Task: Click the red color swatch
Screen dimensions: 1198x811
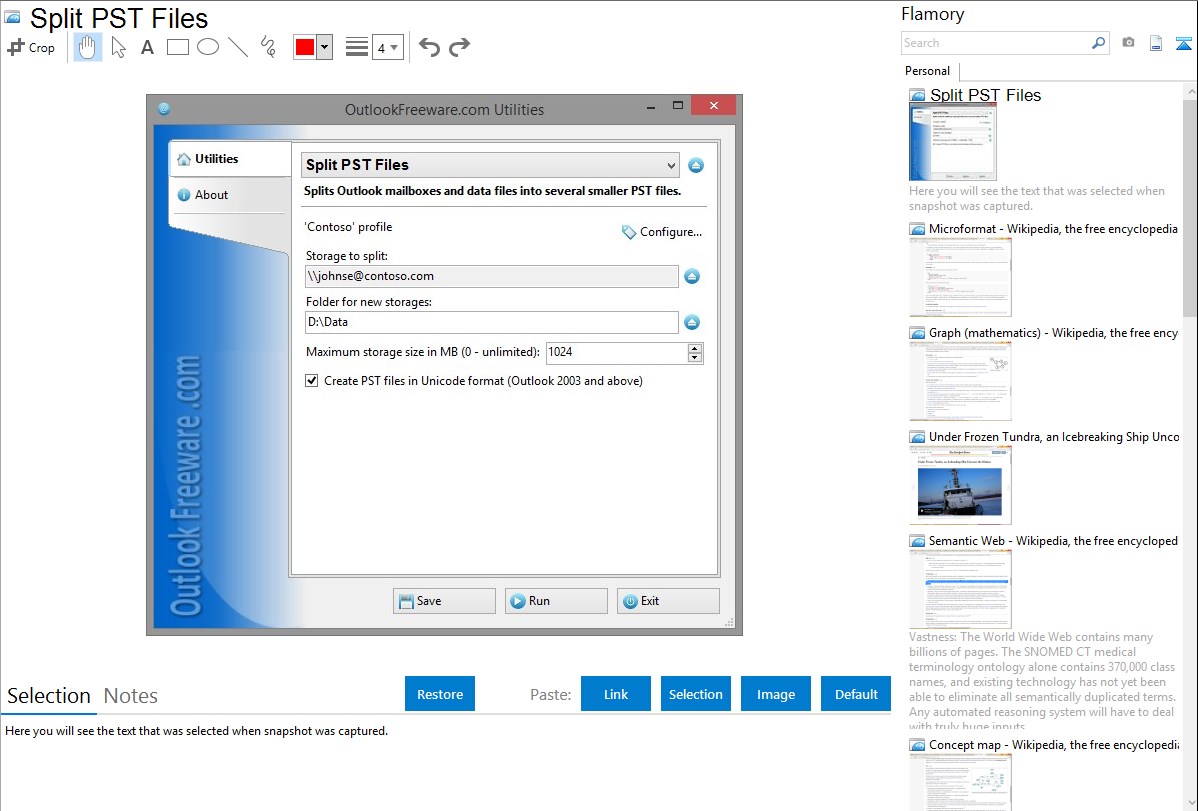Action: 305,47
